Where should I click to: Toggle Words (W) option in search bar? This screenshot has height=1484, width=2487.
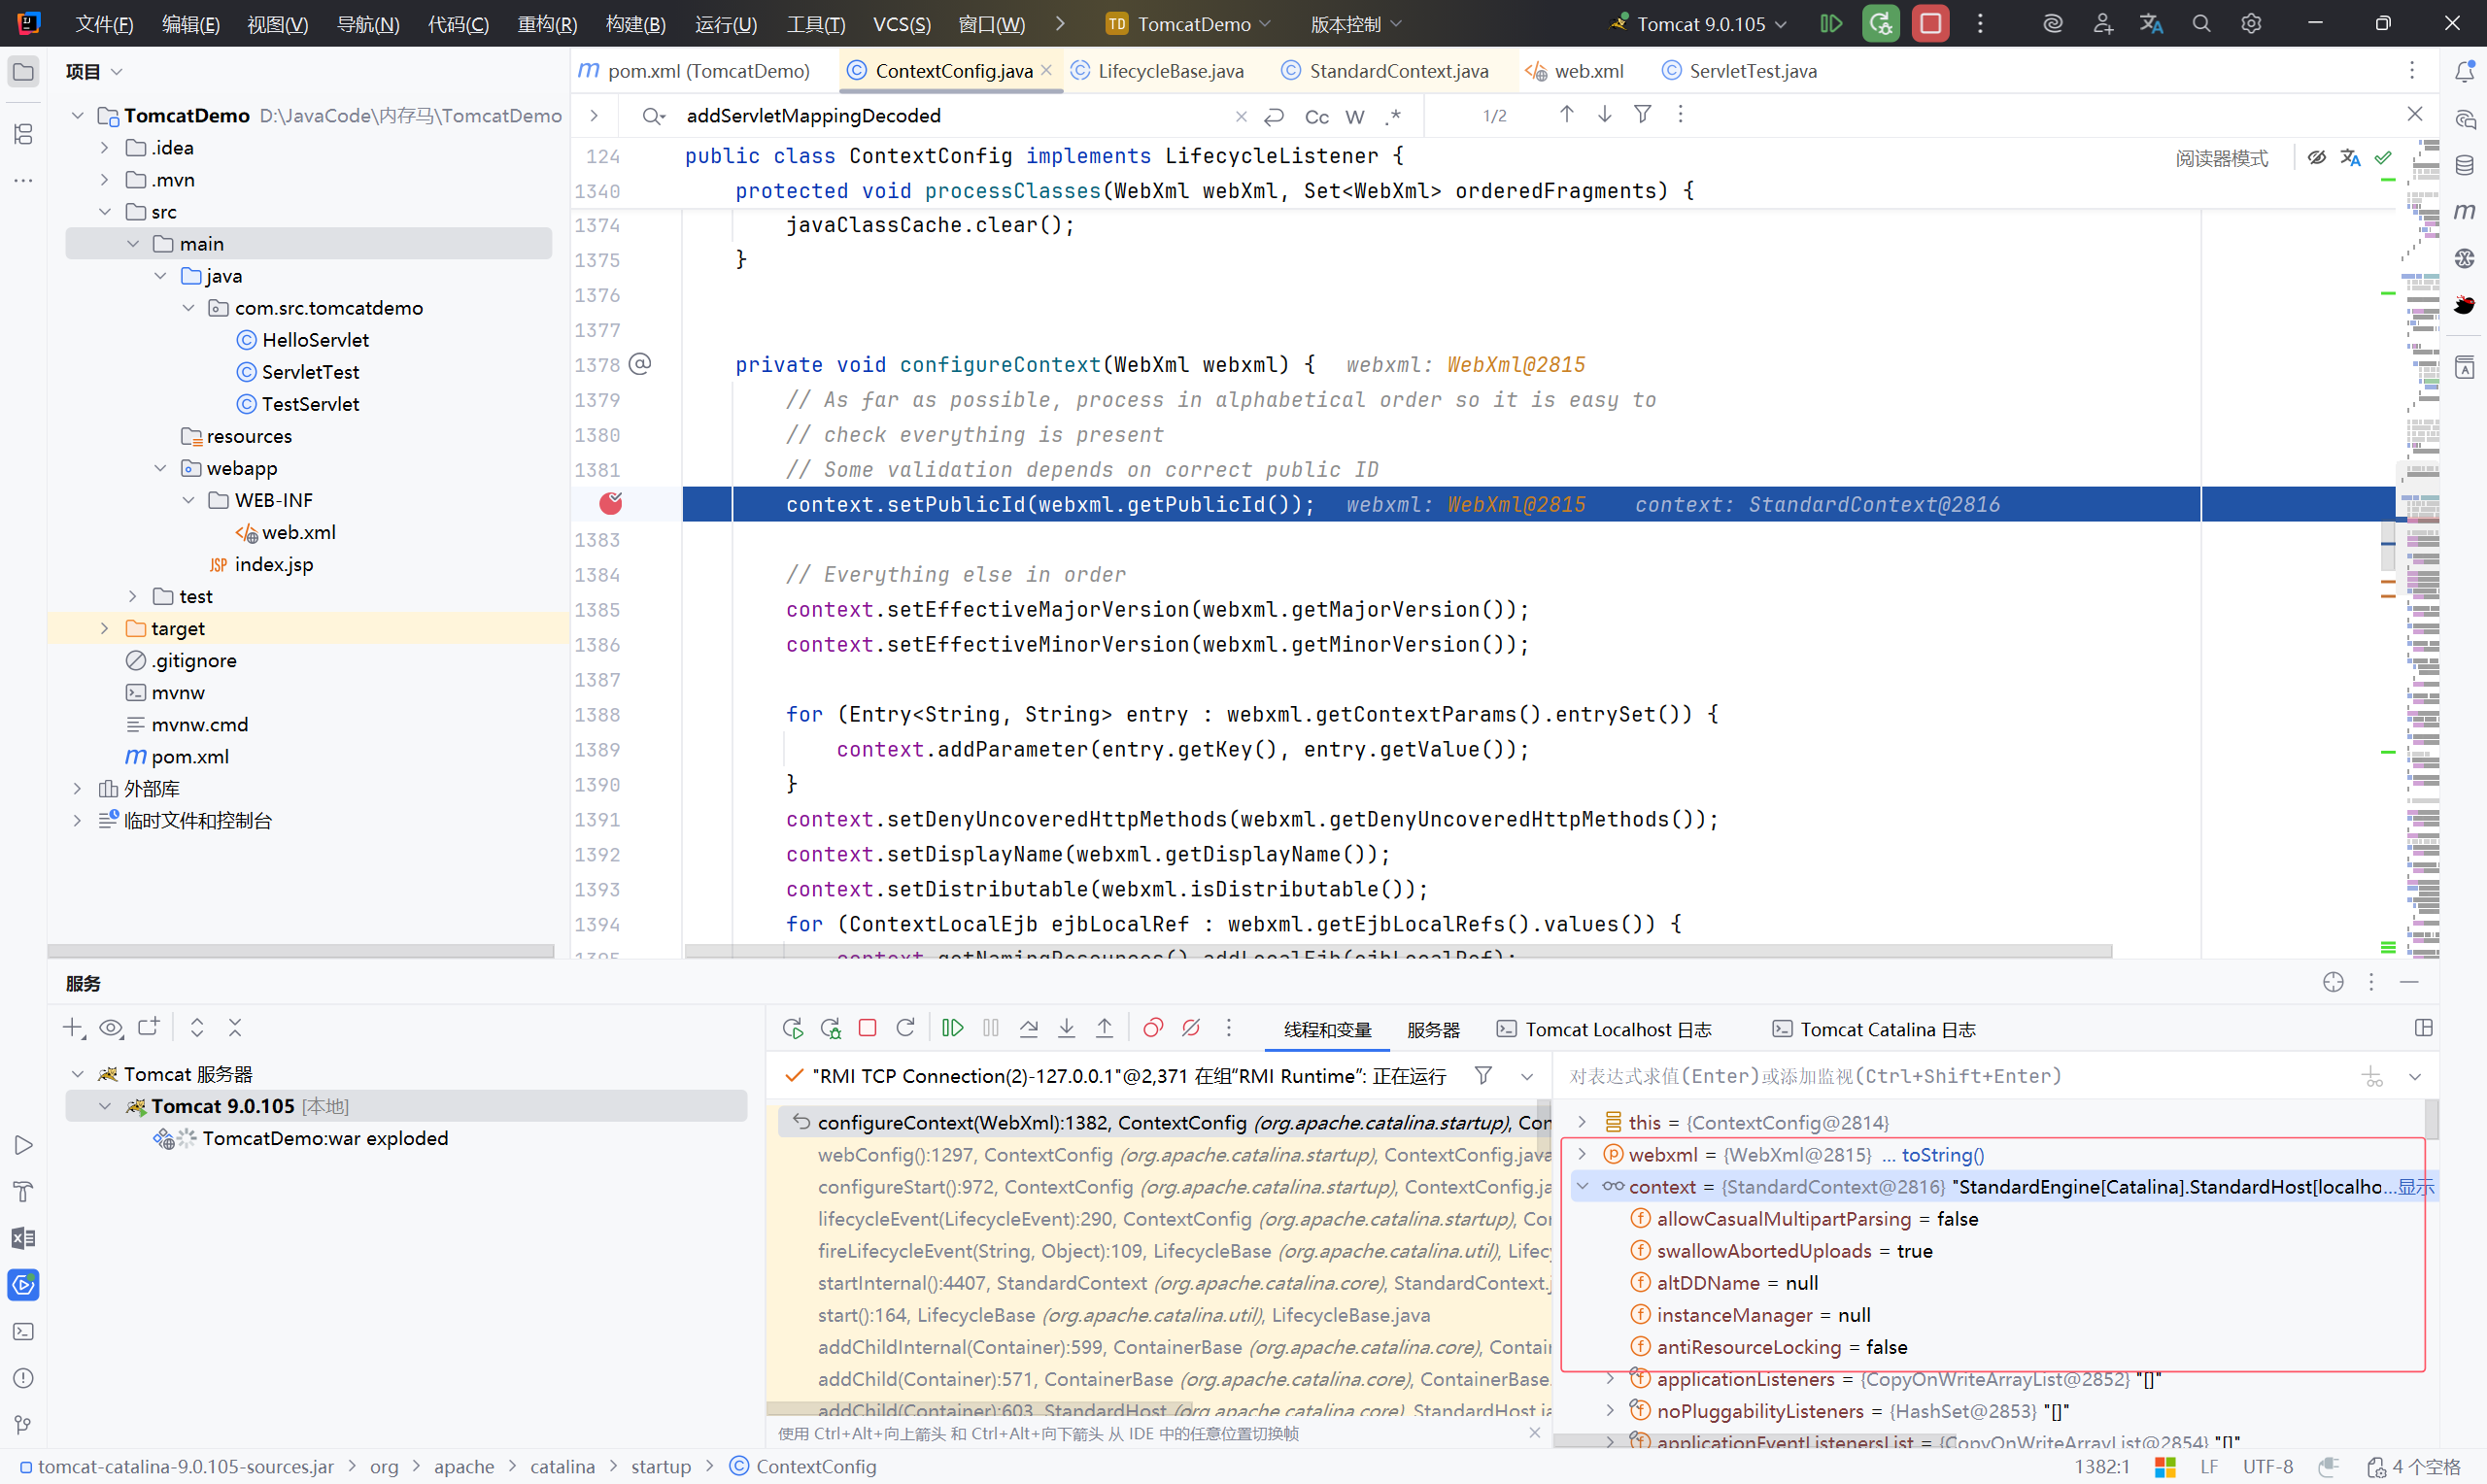pos(1354,116)
